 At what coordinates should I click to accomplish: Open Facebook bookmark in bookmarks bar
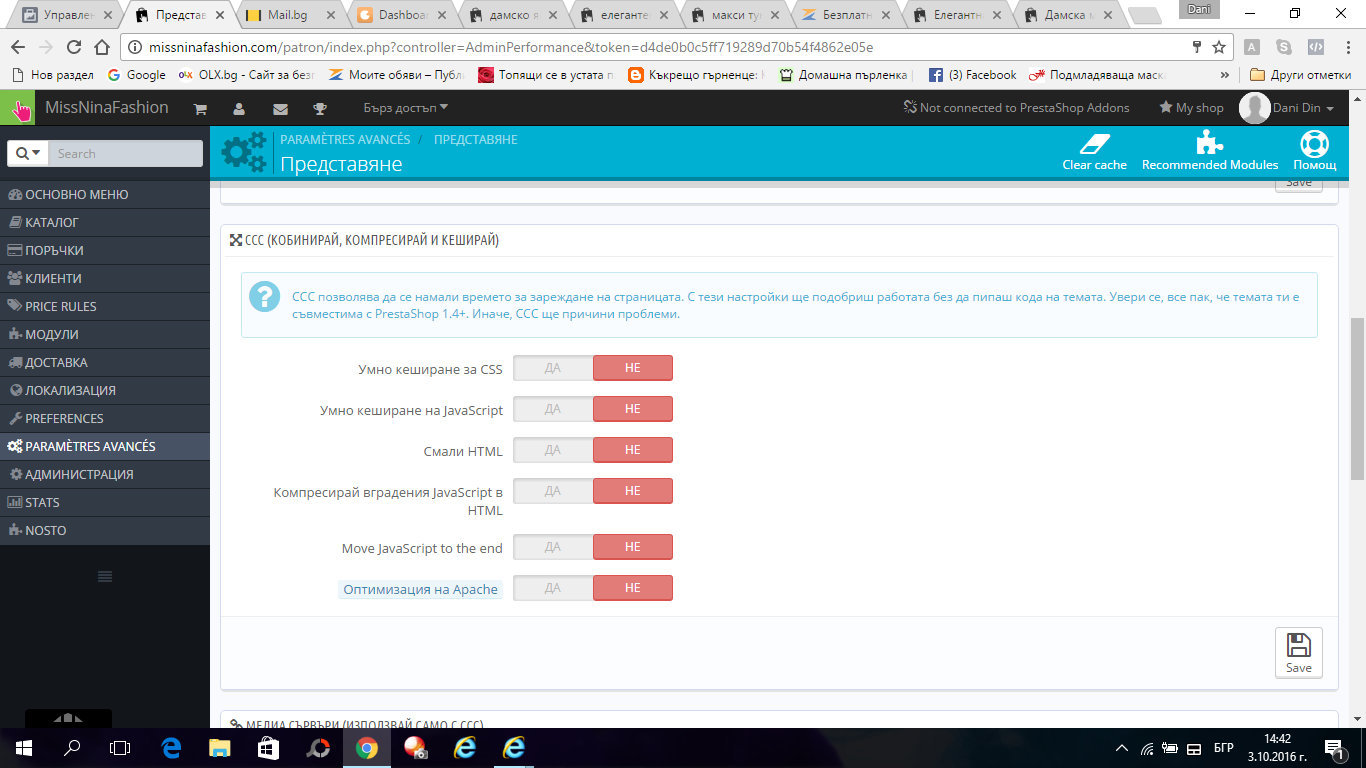point(973,75)
